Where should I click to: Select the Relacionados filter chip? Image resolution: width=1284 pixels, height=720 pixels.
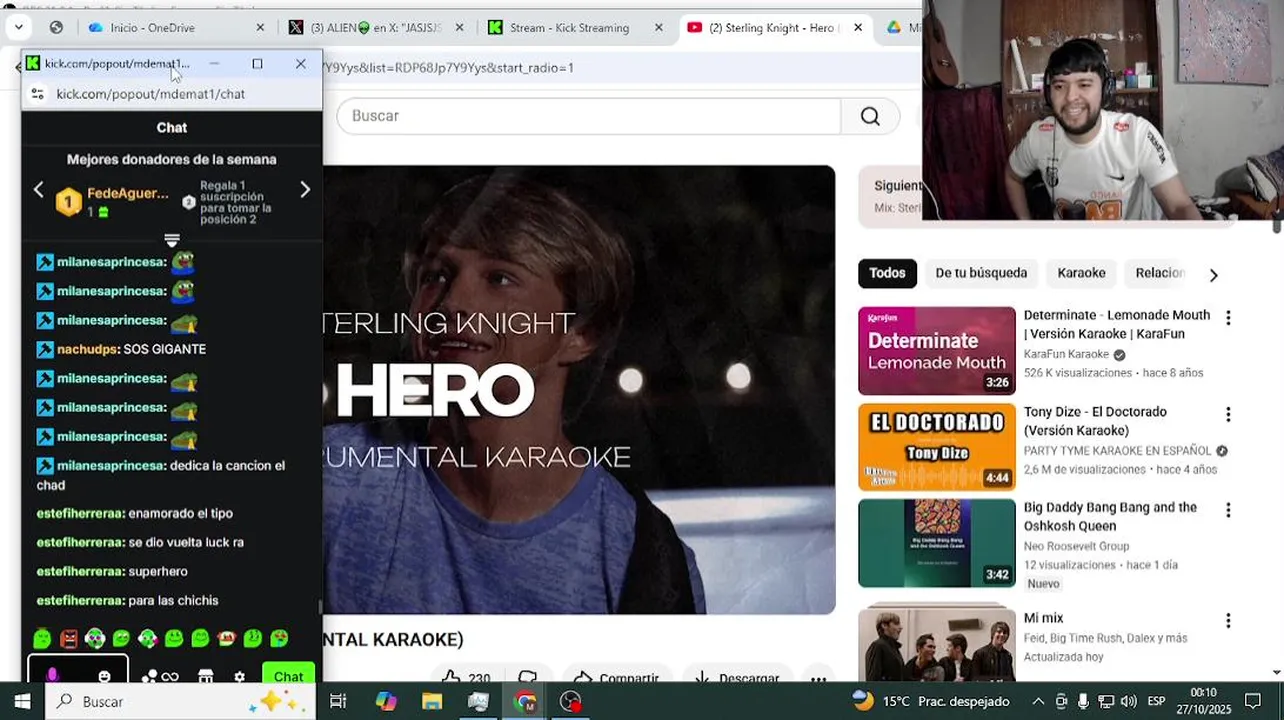1160,273
